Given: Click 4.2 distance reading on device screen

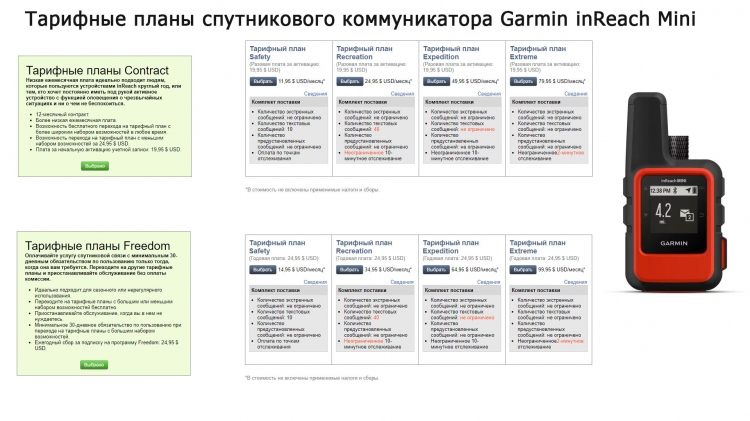Looking at the screenshot, I should (x=663, y=211).
